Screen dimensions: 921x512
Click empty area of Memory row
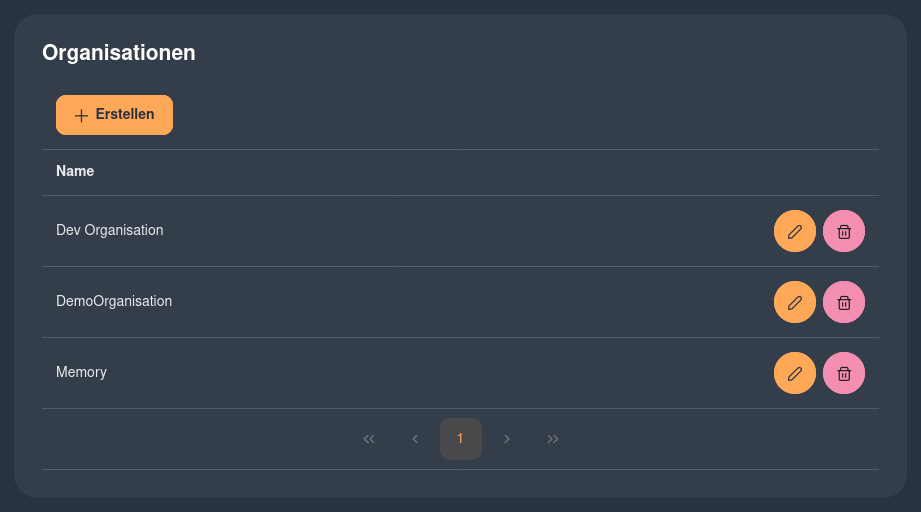point(441,373)
